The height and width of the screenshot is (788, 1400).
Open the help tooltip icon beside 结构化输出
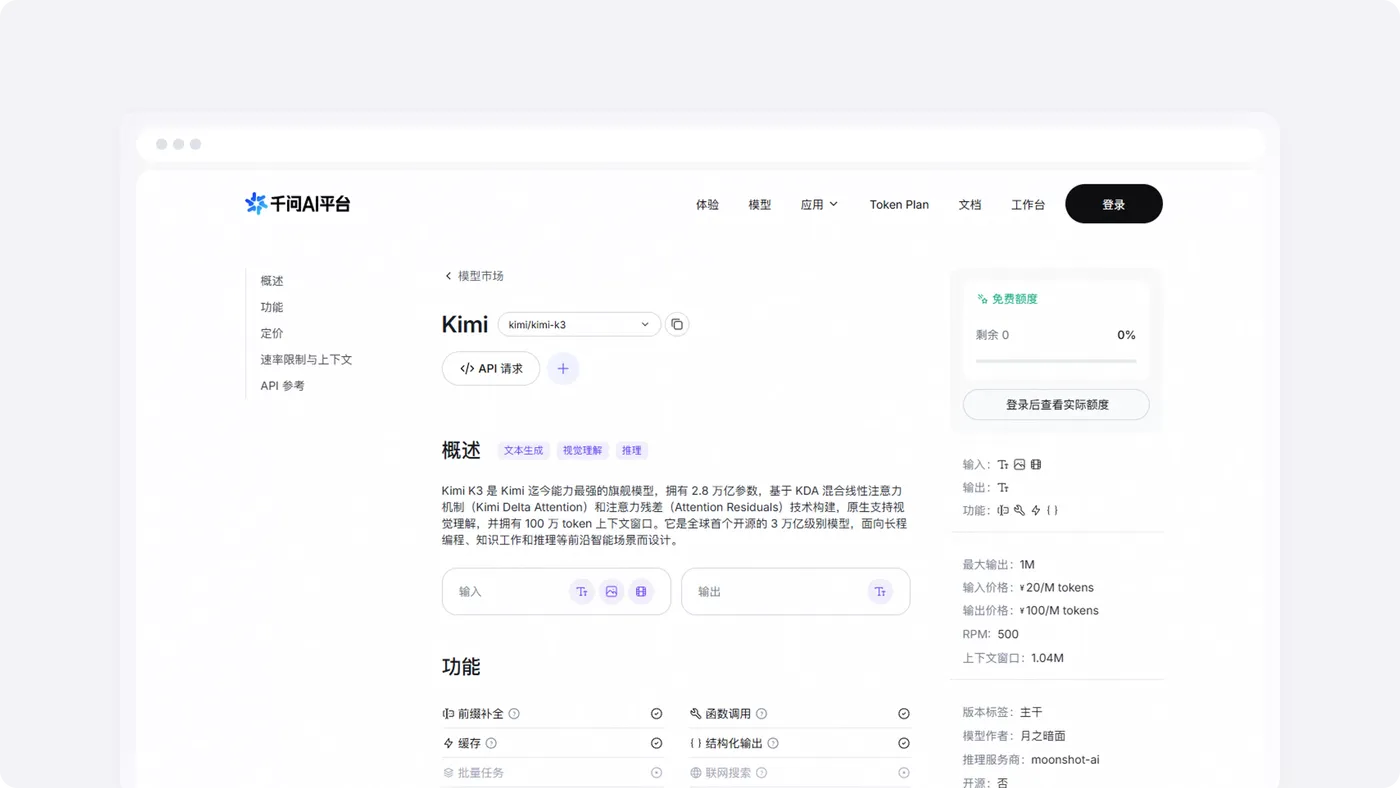pos(773,743)
